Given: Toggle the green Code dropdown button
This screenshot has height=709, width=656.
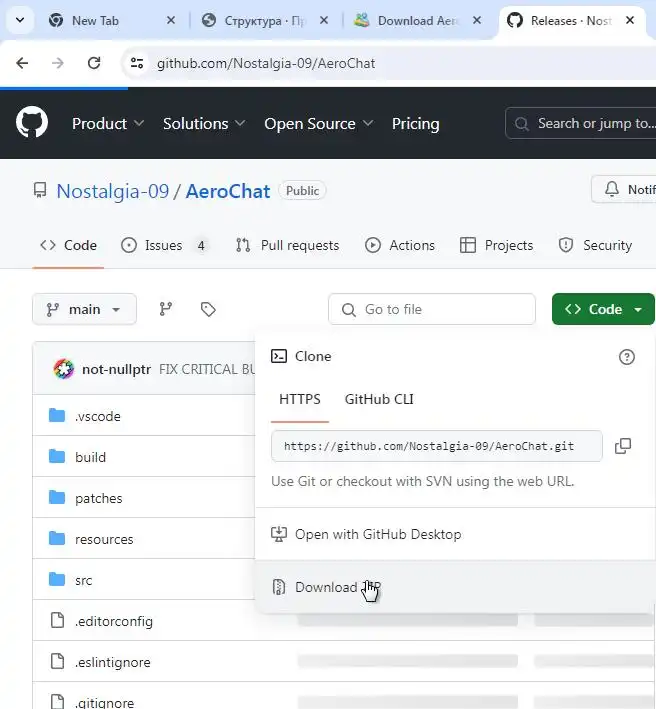Looking at the screenshot, I should (603, 309).
